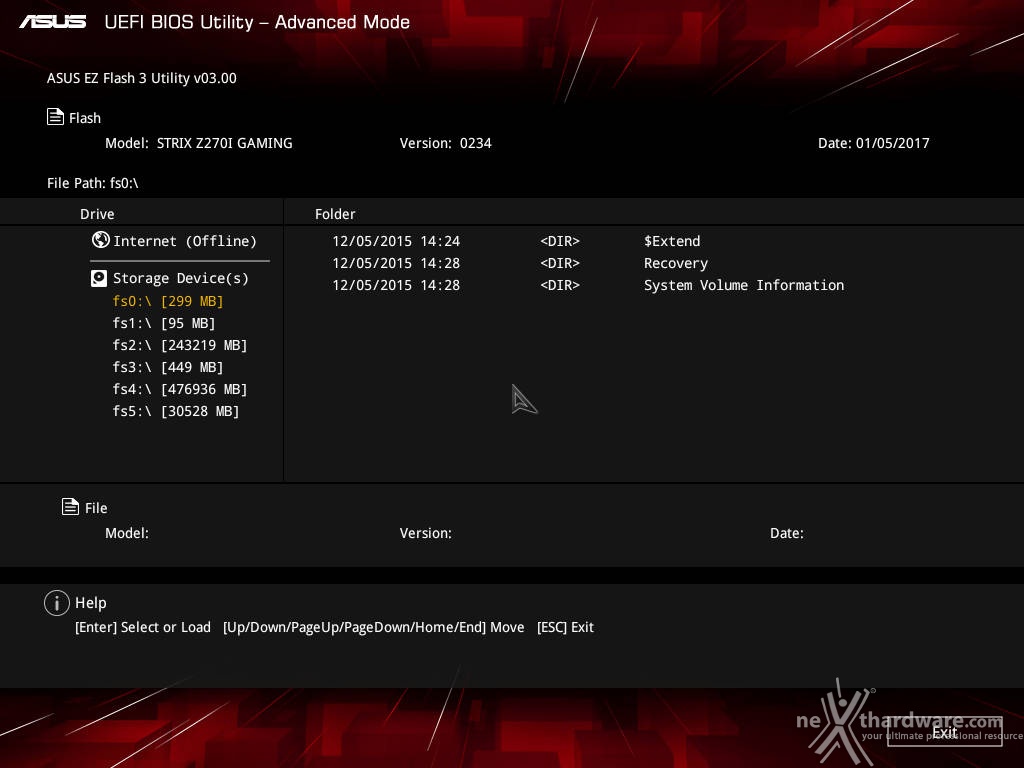Screen dimensions: 1024x768
Task: Click the <DIR> tag of System Volume row
Action: 560,285
